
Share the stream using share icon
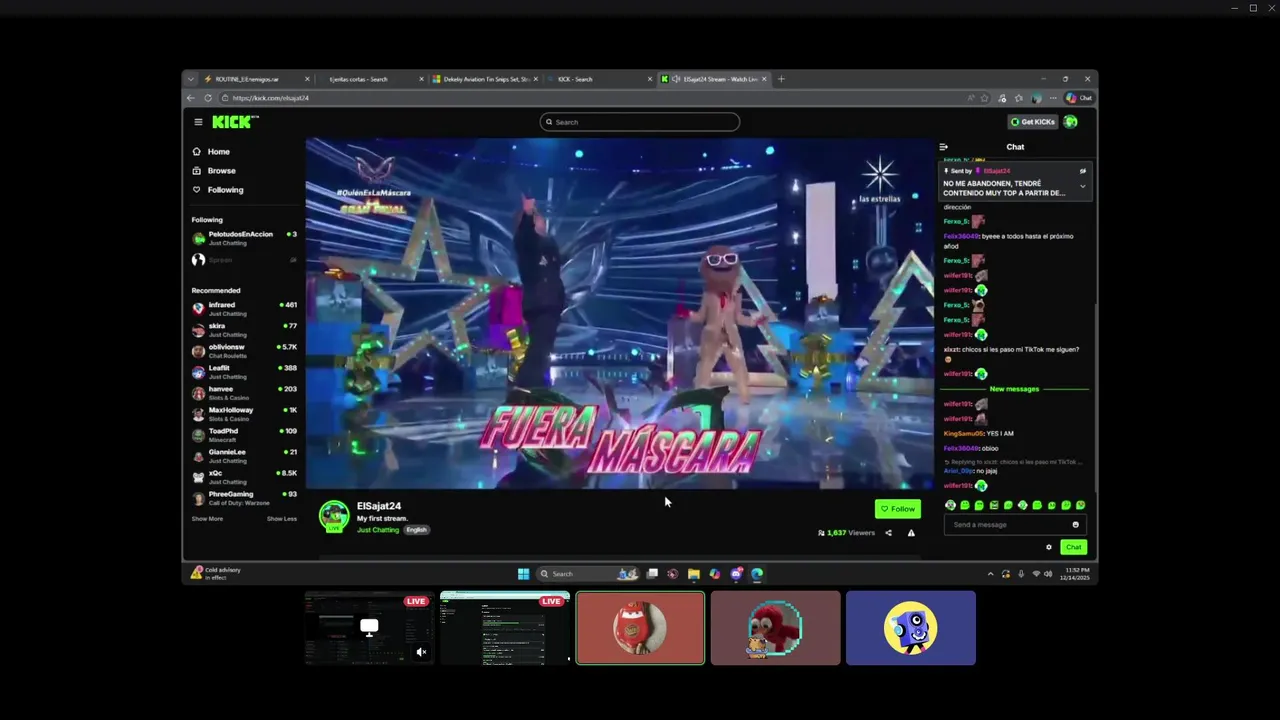point(888,533)
